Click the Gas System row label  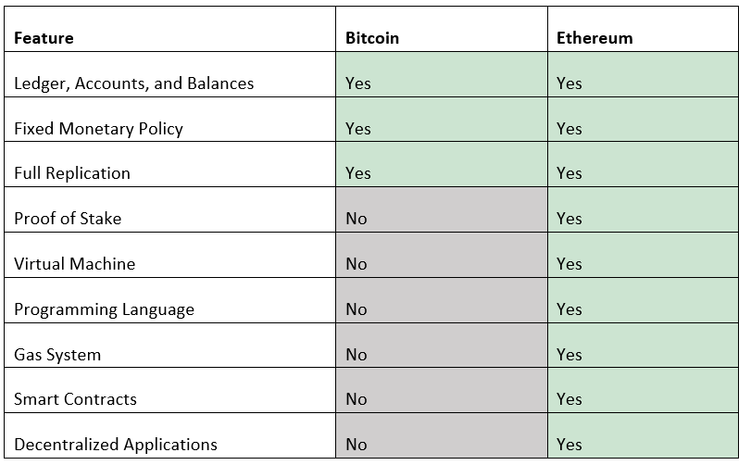coord(57,354)
